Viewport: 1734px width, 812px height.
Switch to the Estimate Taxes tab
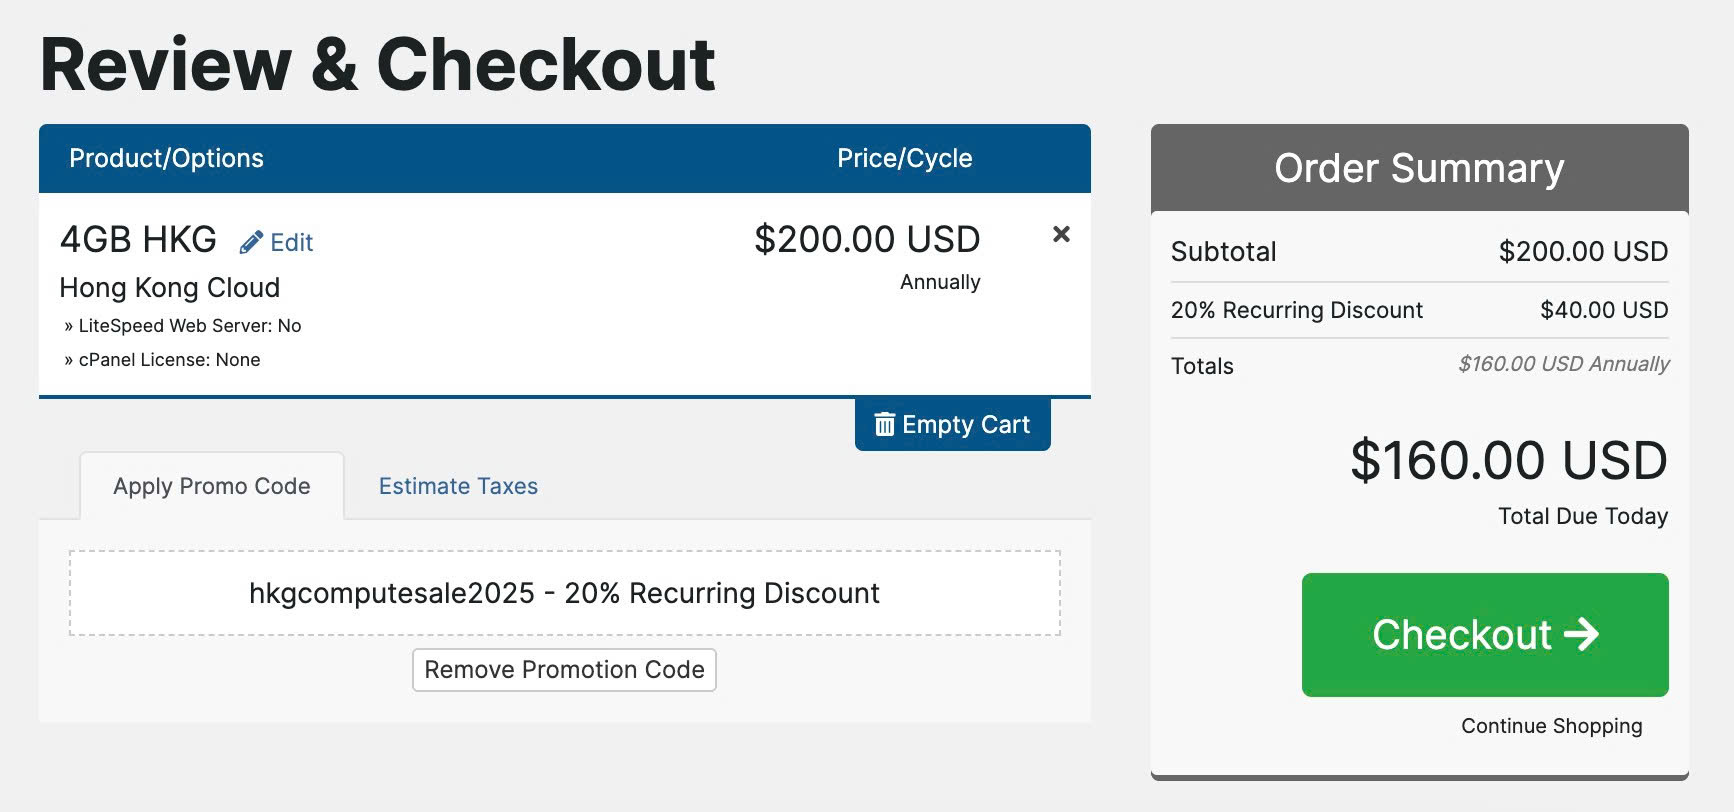pyautogui.click(x=458, y=486)
